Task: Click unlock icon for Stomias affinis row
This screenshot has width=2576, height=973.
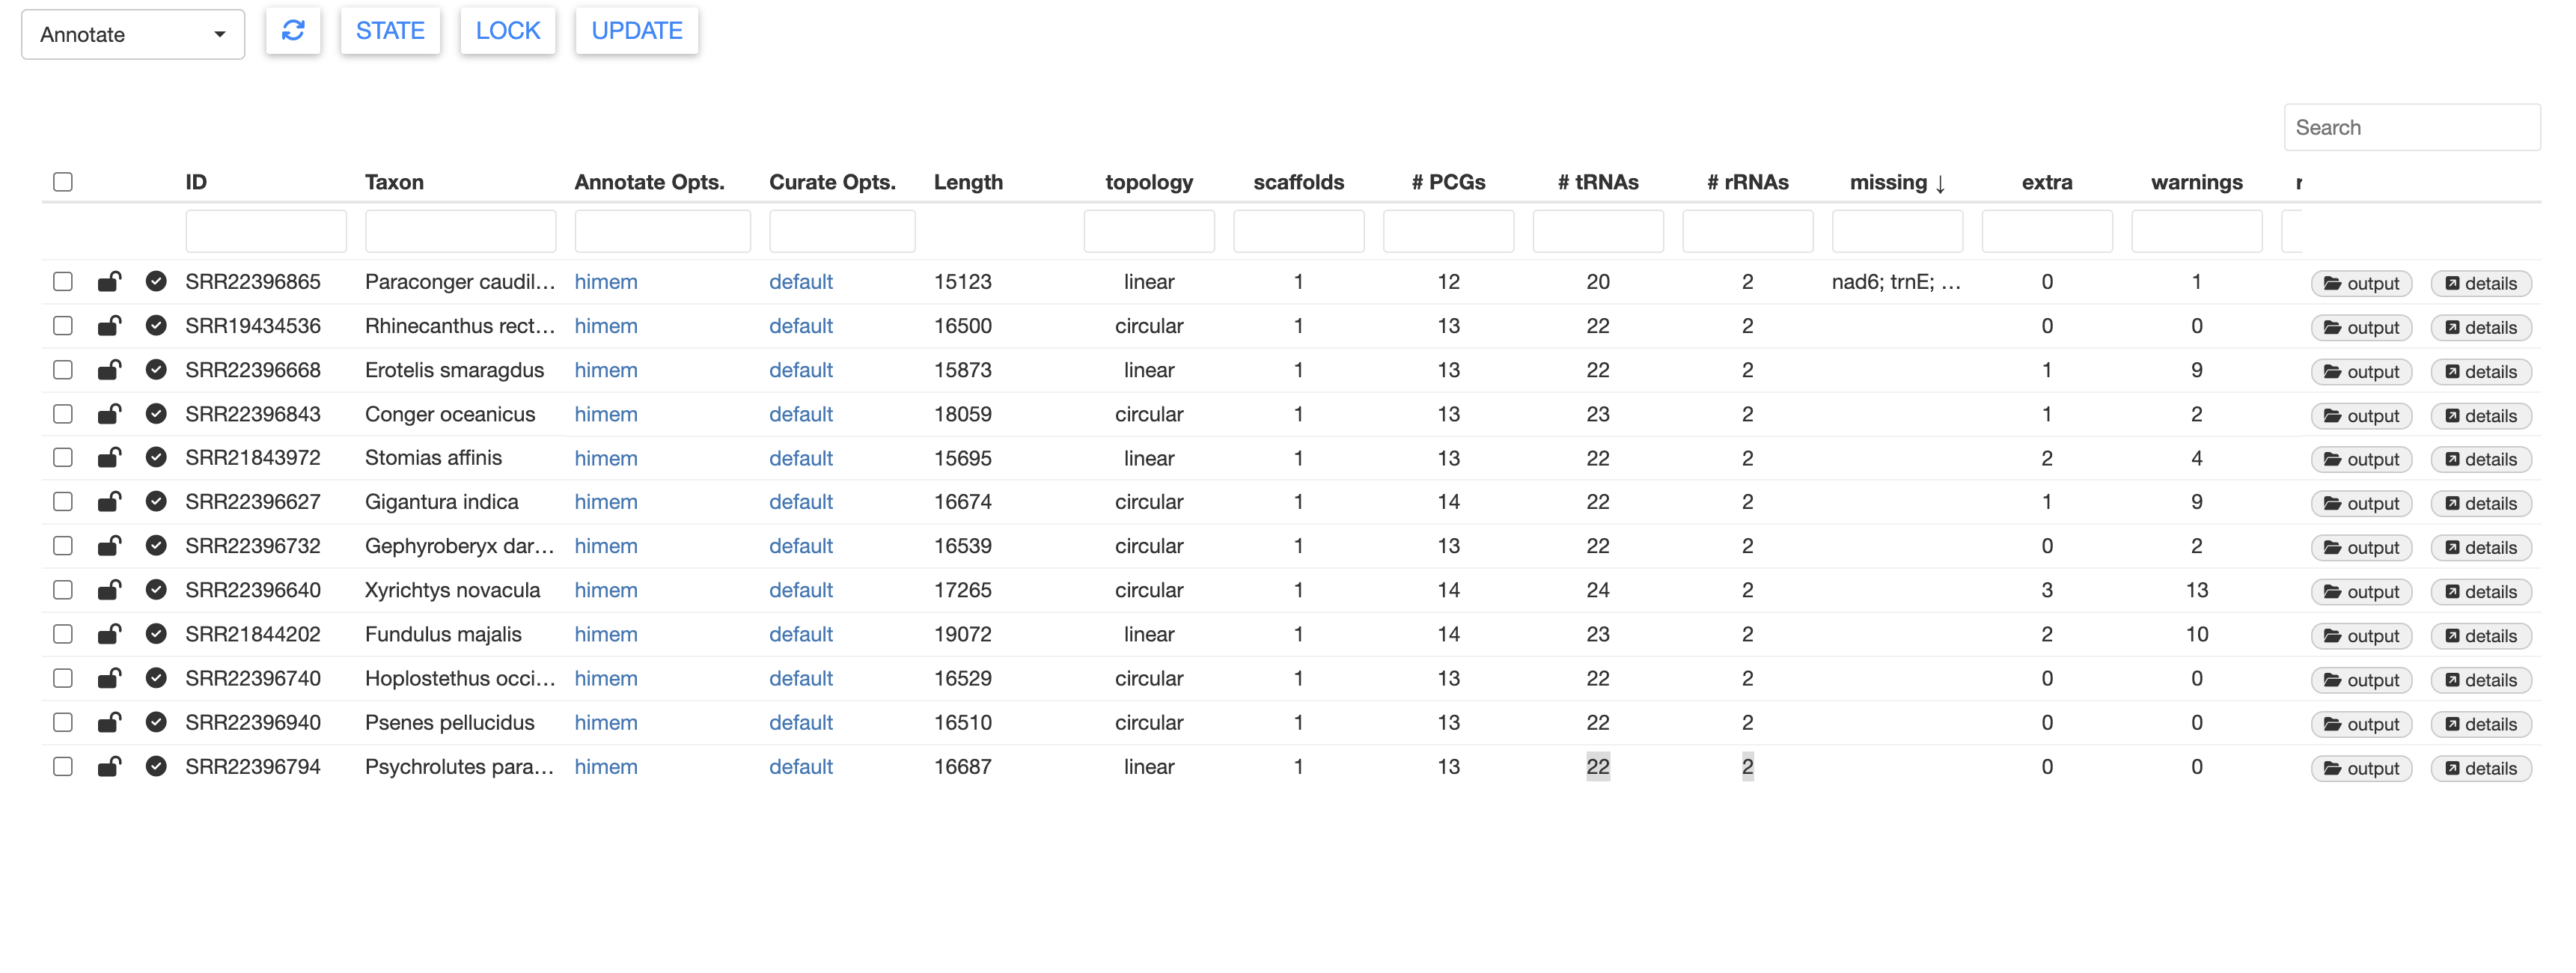Action: (109, 458)
